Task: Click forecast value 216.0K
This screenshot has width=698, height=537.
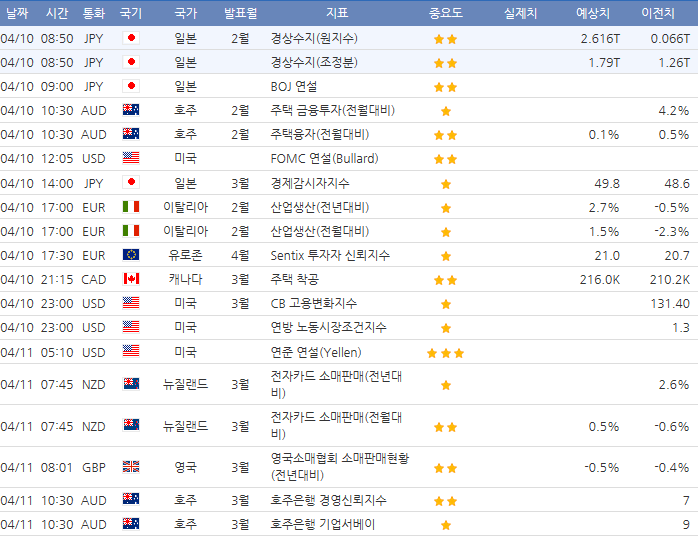Action: pos(599,280)
